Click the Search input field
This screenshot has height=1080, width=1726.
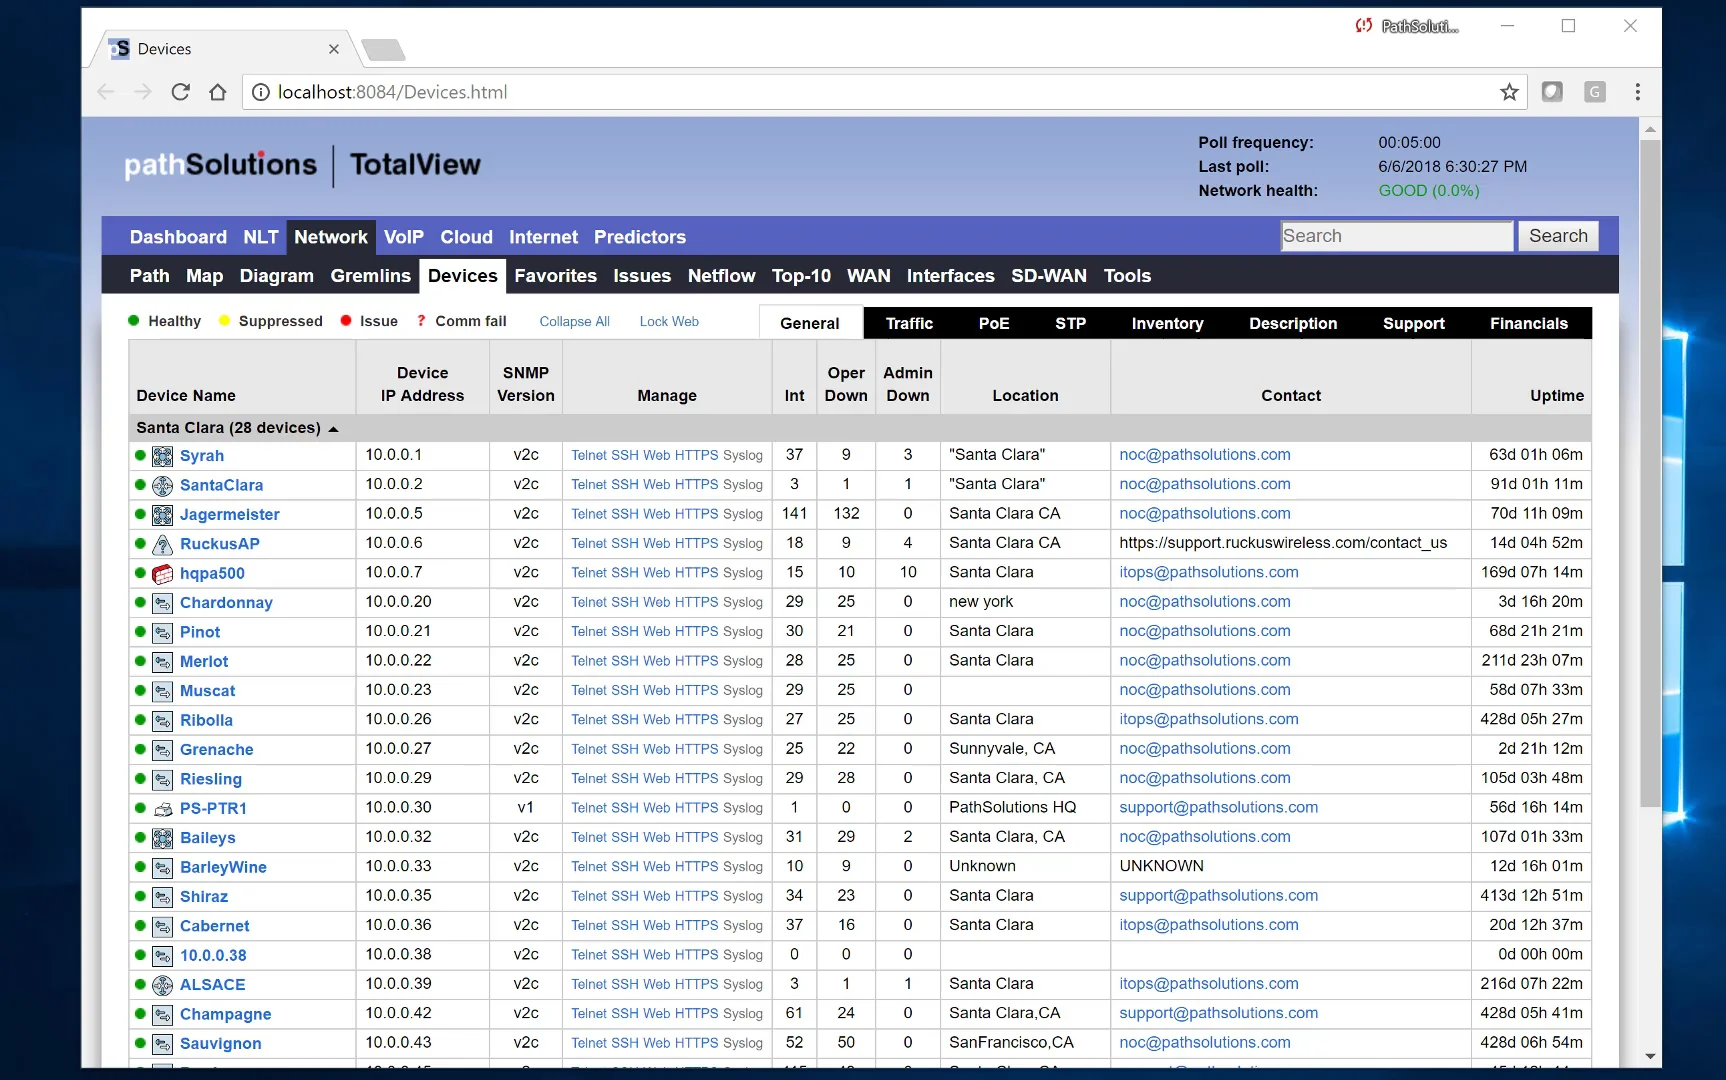[1397, 236]
